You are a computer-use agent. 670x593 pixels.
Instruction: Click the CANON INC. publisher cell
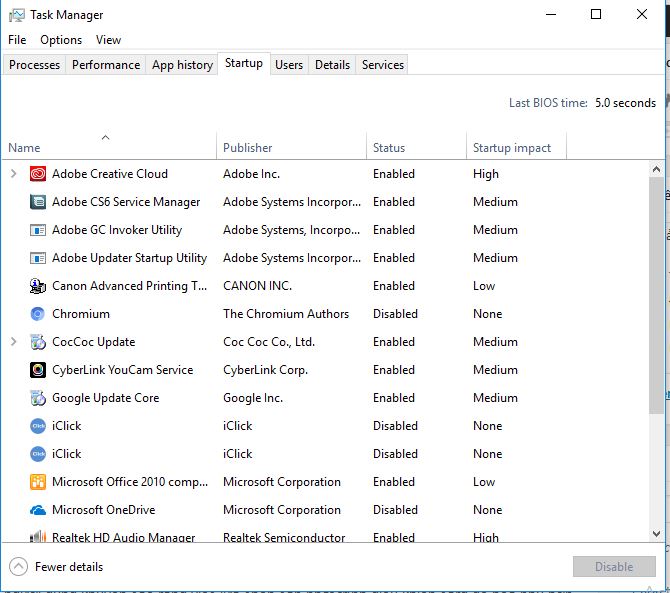pos(257,286)
